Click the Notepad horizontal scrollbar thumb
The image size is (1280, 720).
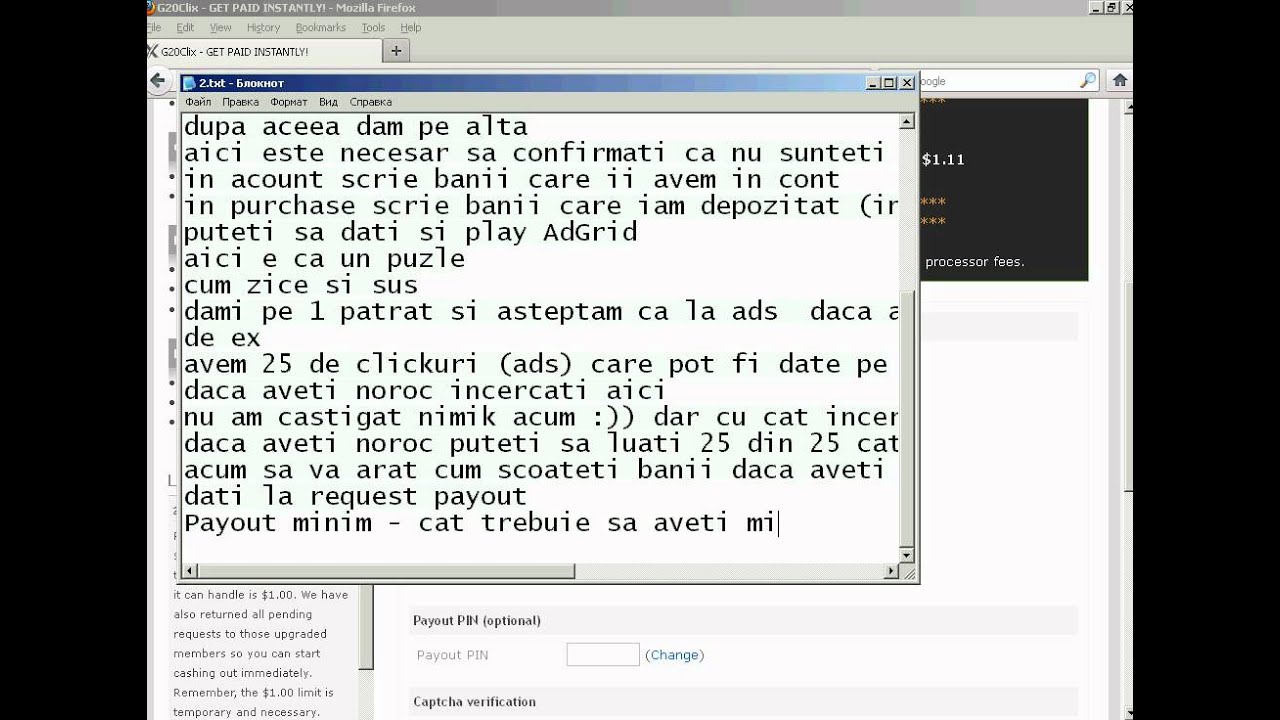(x=386, y=571)
